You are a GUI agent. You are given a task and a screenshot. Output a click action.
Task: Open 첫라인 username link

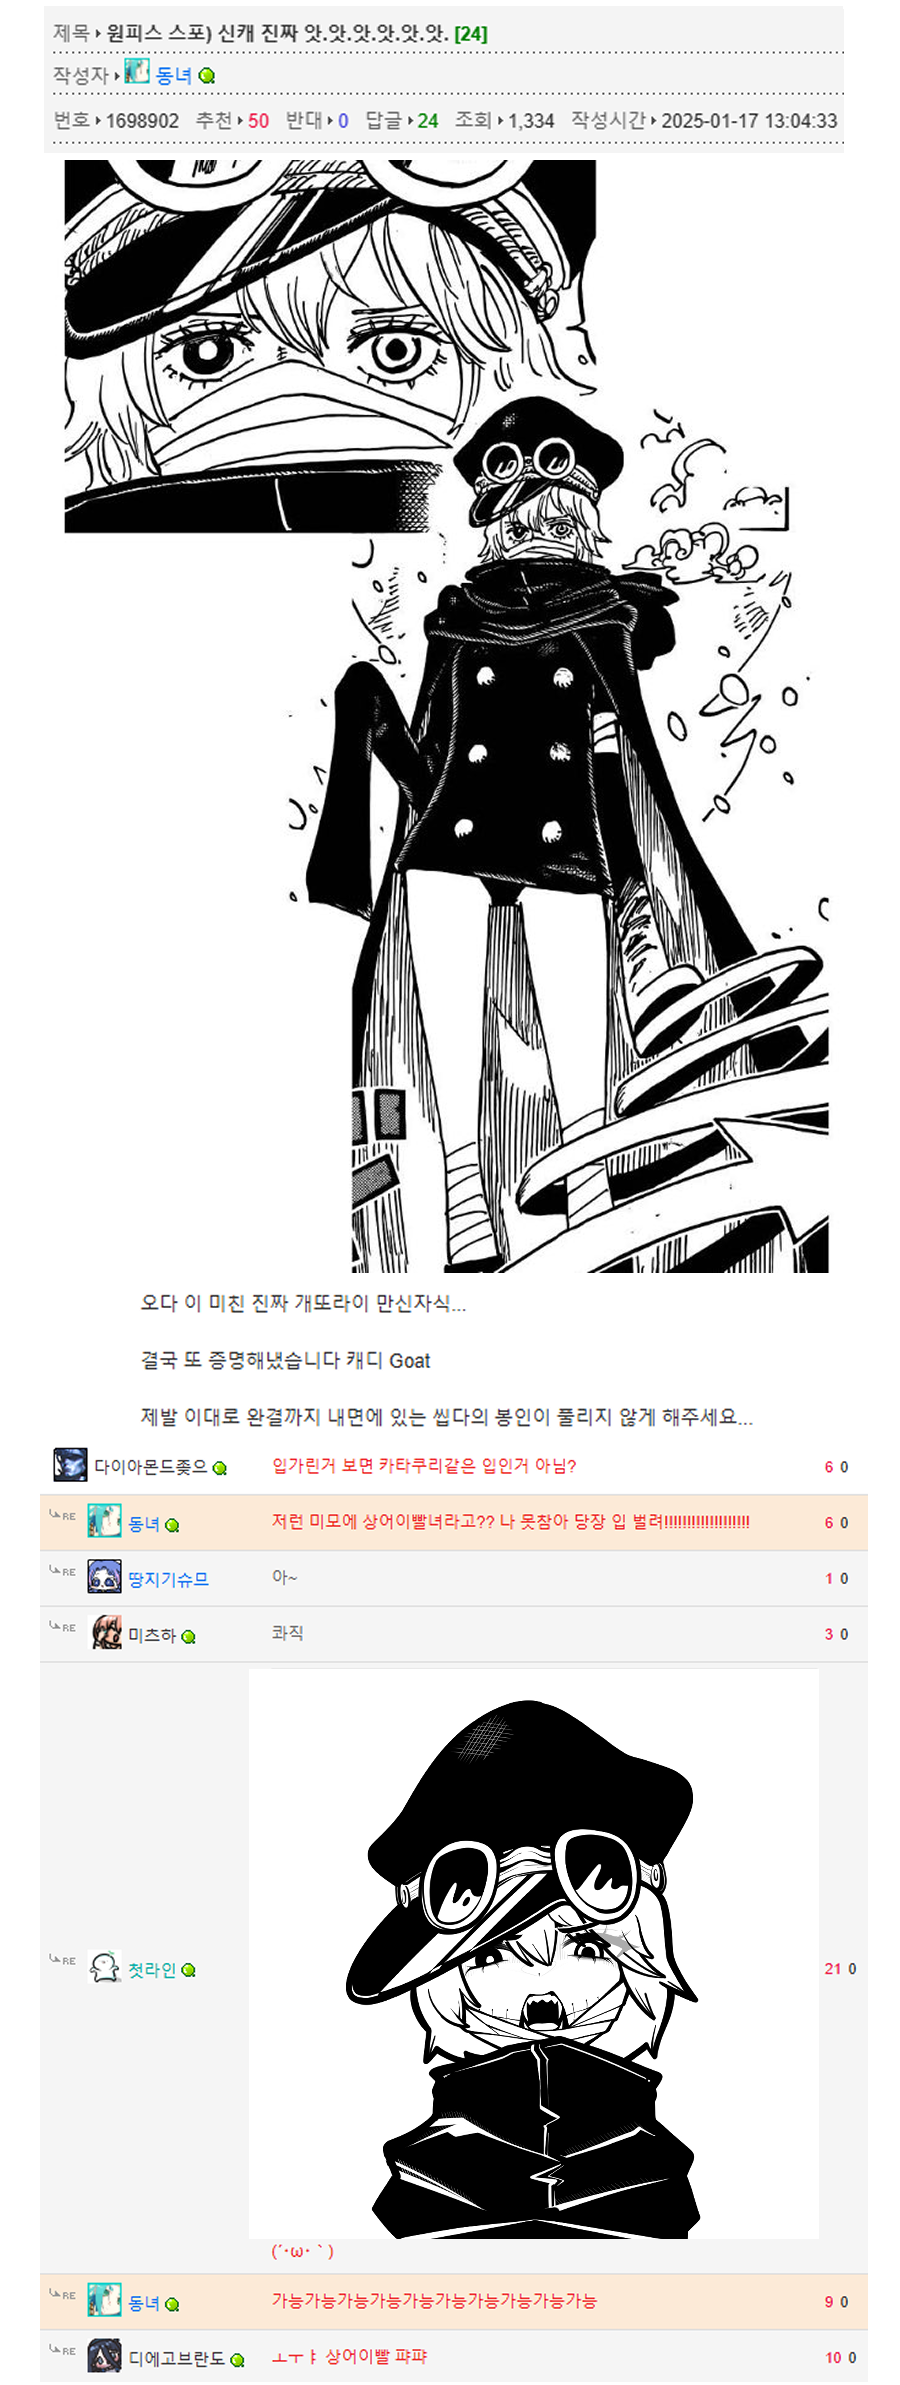pyautogui.click(x=152, y=1969)
